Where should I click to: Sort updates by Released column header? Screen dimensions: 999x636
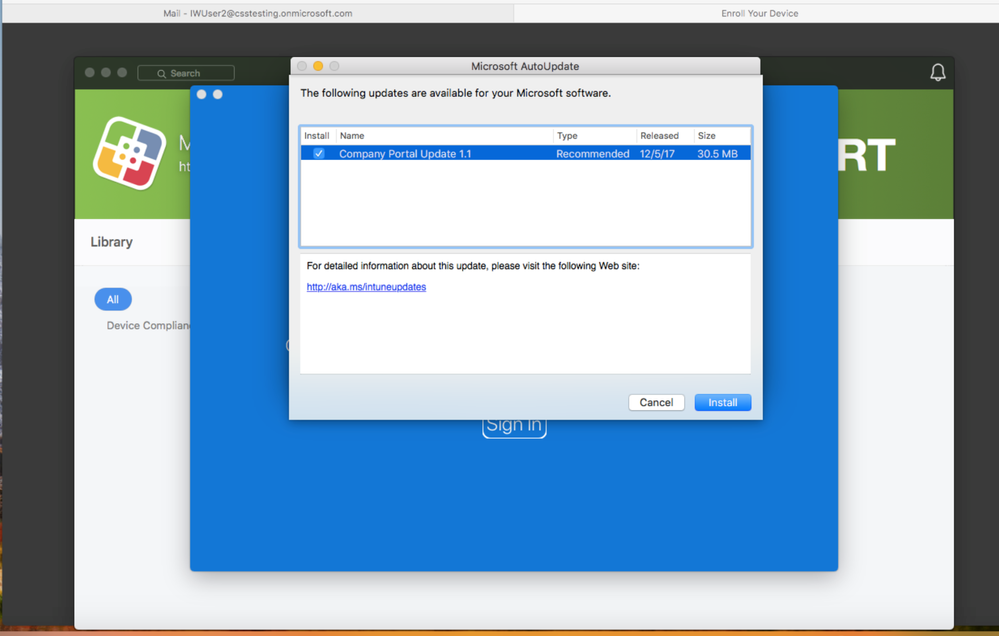click(665, 136)
